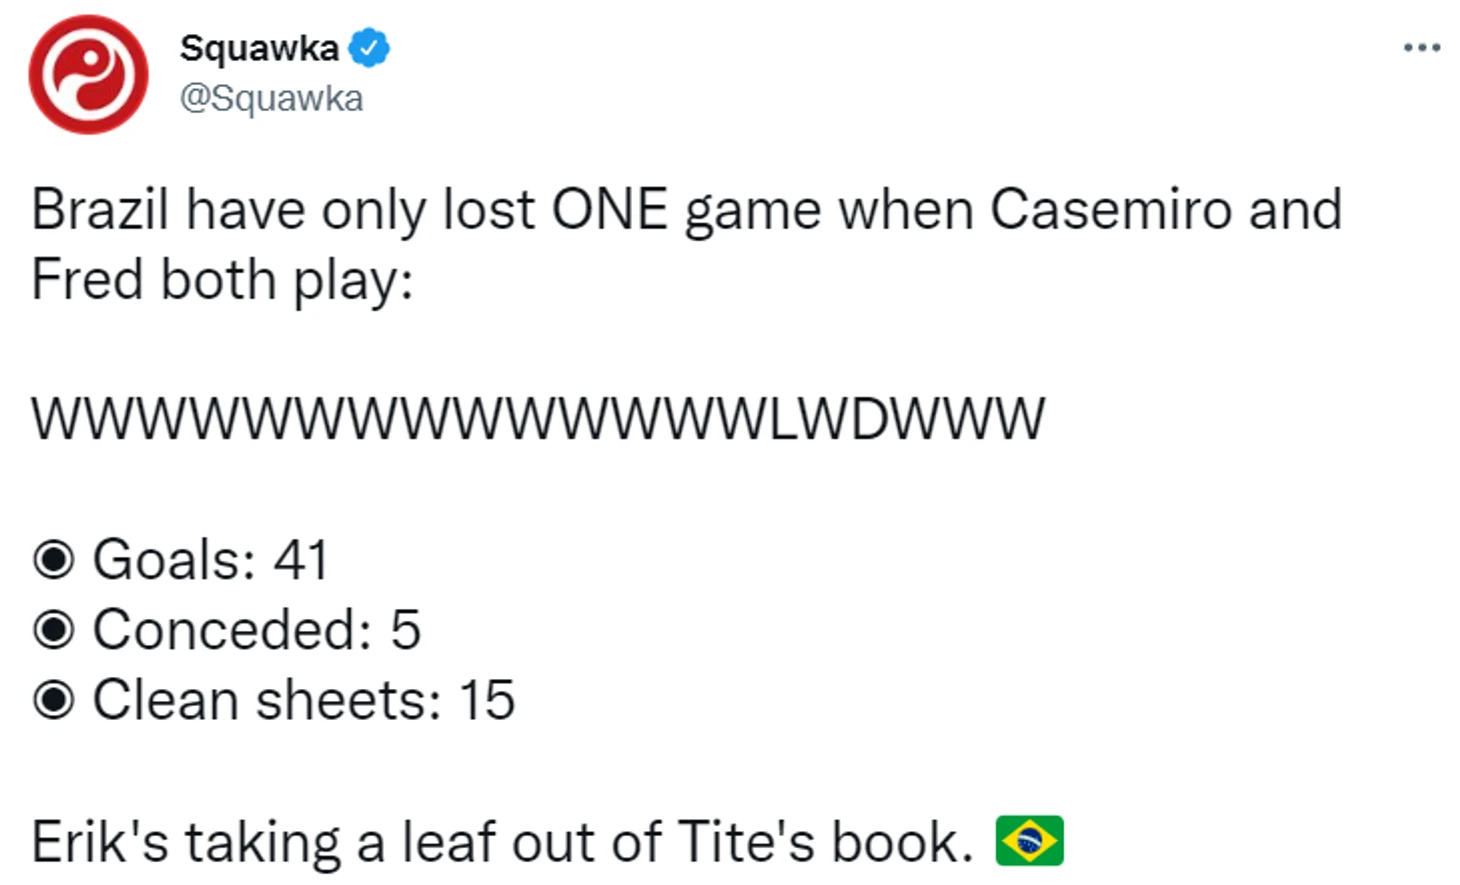Click the bullet icon beside Clean sheets
The width and height of the screenshot is (1460, 885).
pos(53,700)
